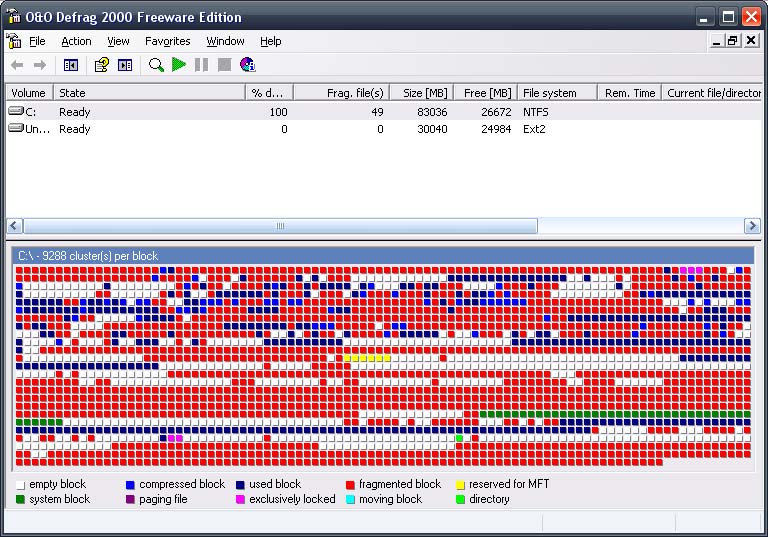Open the Properties help toolbar icon
The height and width of the screenshot is (537, 768).
101,65
